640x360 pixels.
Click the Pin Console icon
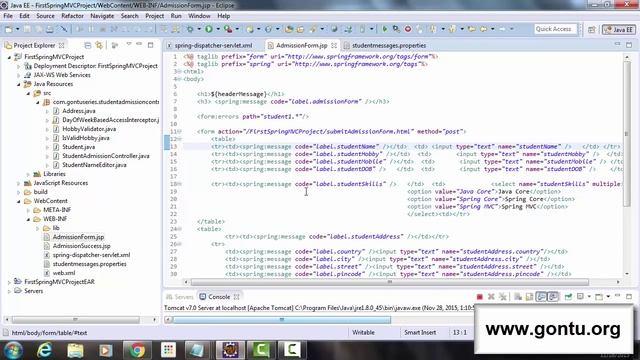568,297
